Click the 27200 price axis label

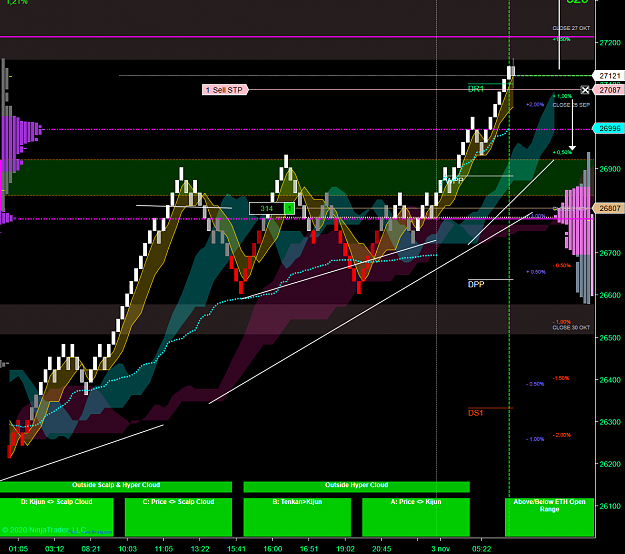pyautogui.click(x=610, y=43)
